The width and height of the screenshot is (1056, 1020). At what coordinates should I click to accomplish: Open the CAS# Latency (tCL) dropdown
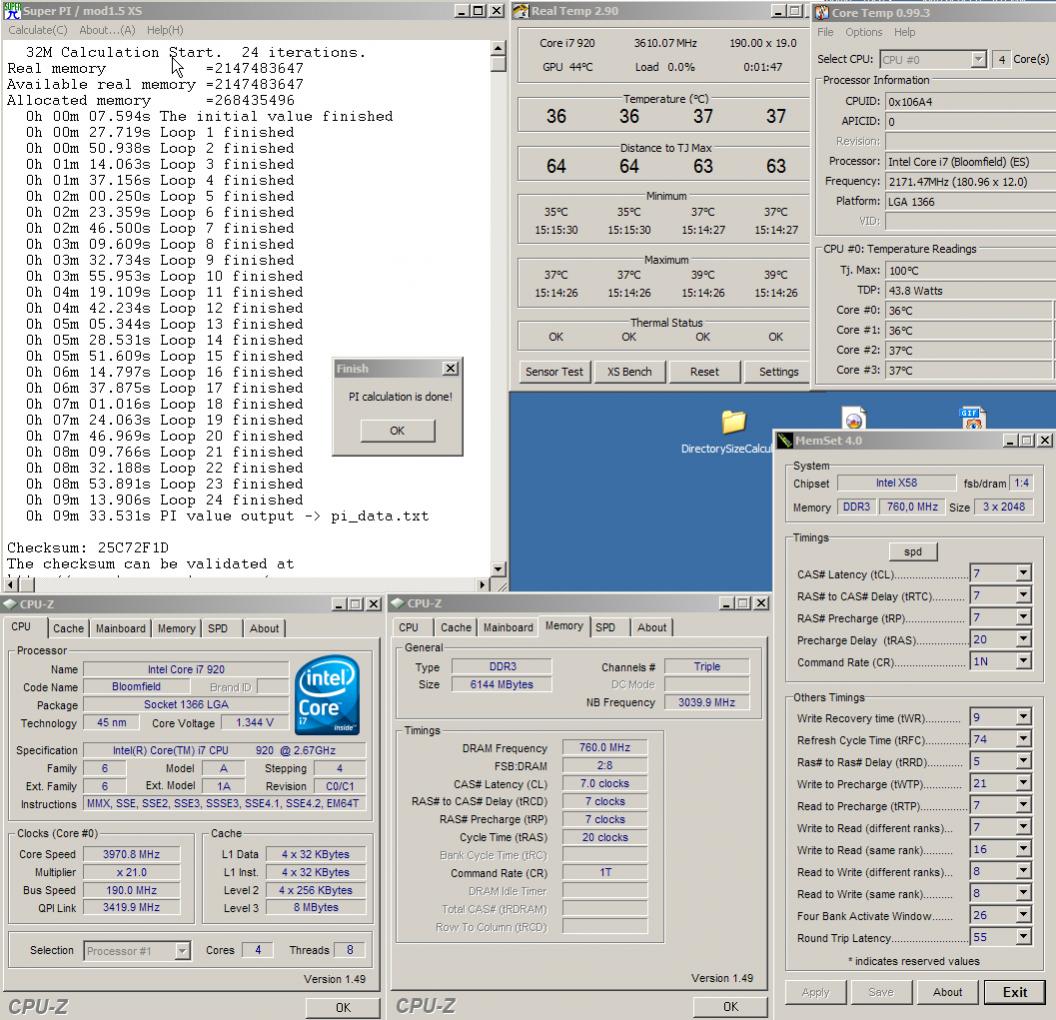click(x=1022, y=574)
